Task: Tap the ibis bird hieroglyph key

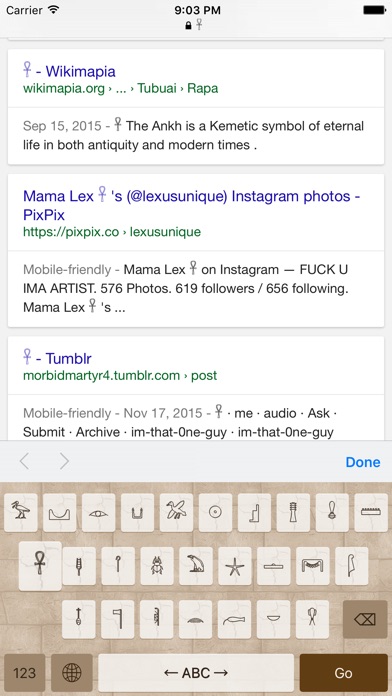Action: pos(20,513)
